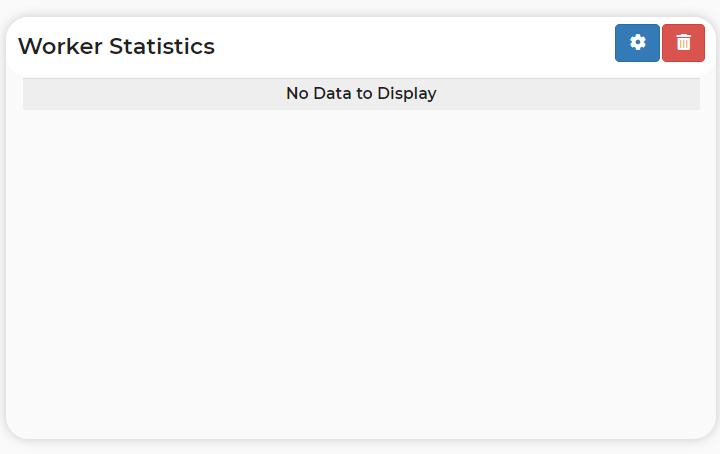Viewport: 720px width, 454px height.
Task: Select the Worker Statistics title text
Action: tap(116, 46)
